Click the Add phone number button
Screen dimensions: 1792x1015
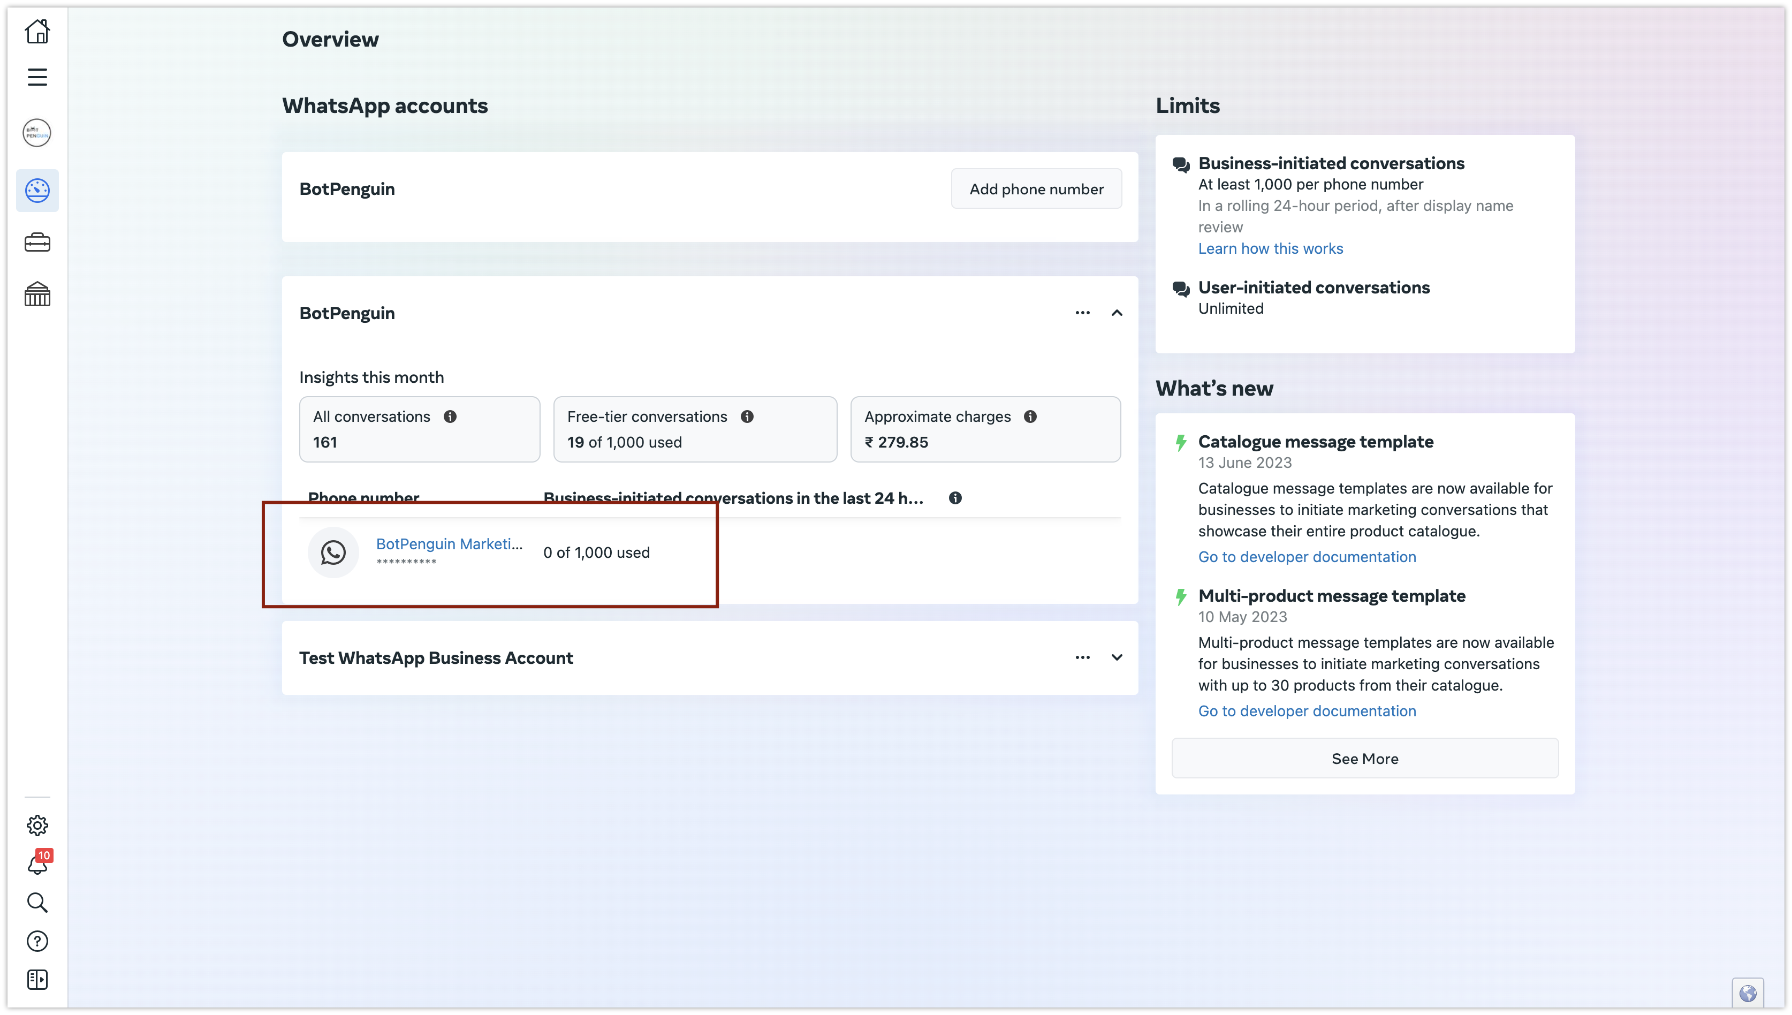[x=1036, y=189]
